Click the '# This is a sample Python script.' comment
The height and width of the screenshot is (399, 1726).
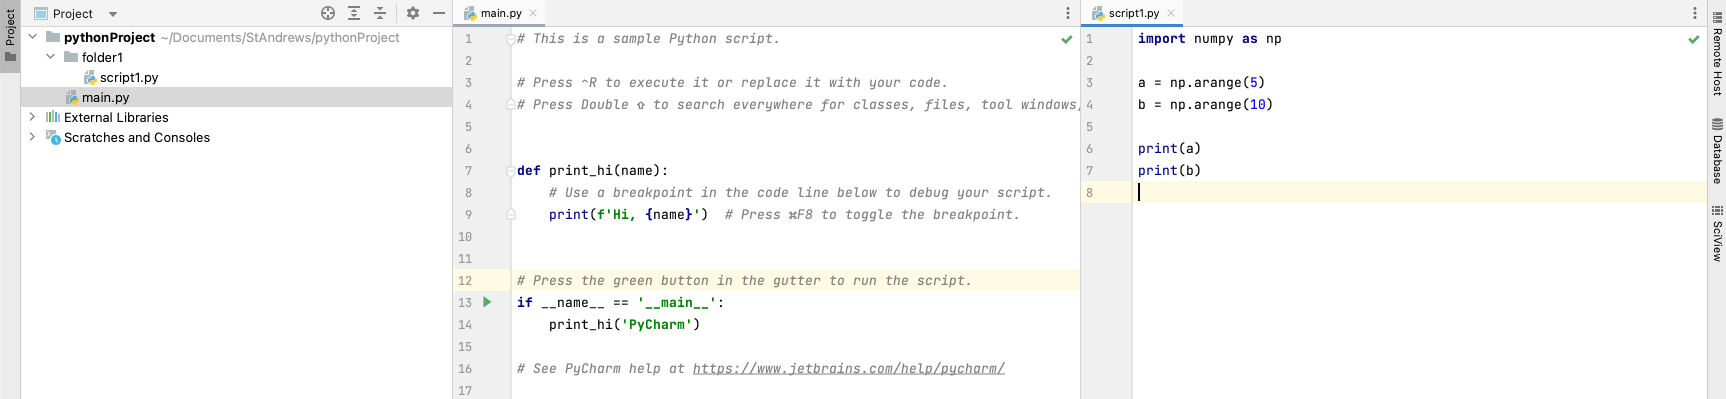tap(648, 39)
